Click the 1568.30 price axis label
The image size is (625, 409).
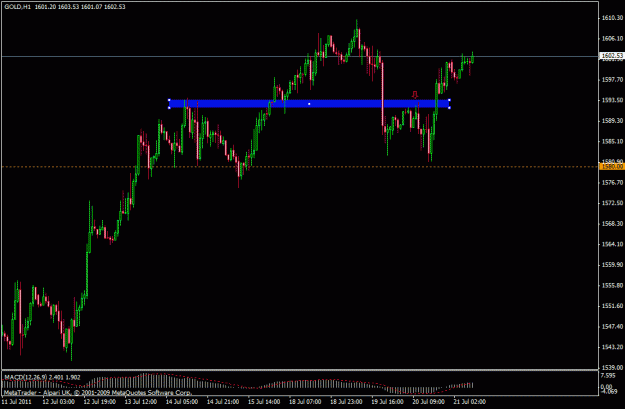[x=612, y=224]
